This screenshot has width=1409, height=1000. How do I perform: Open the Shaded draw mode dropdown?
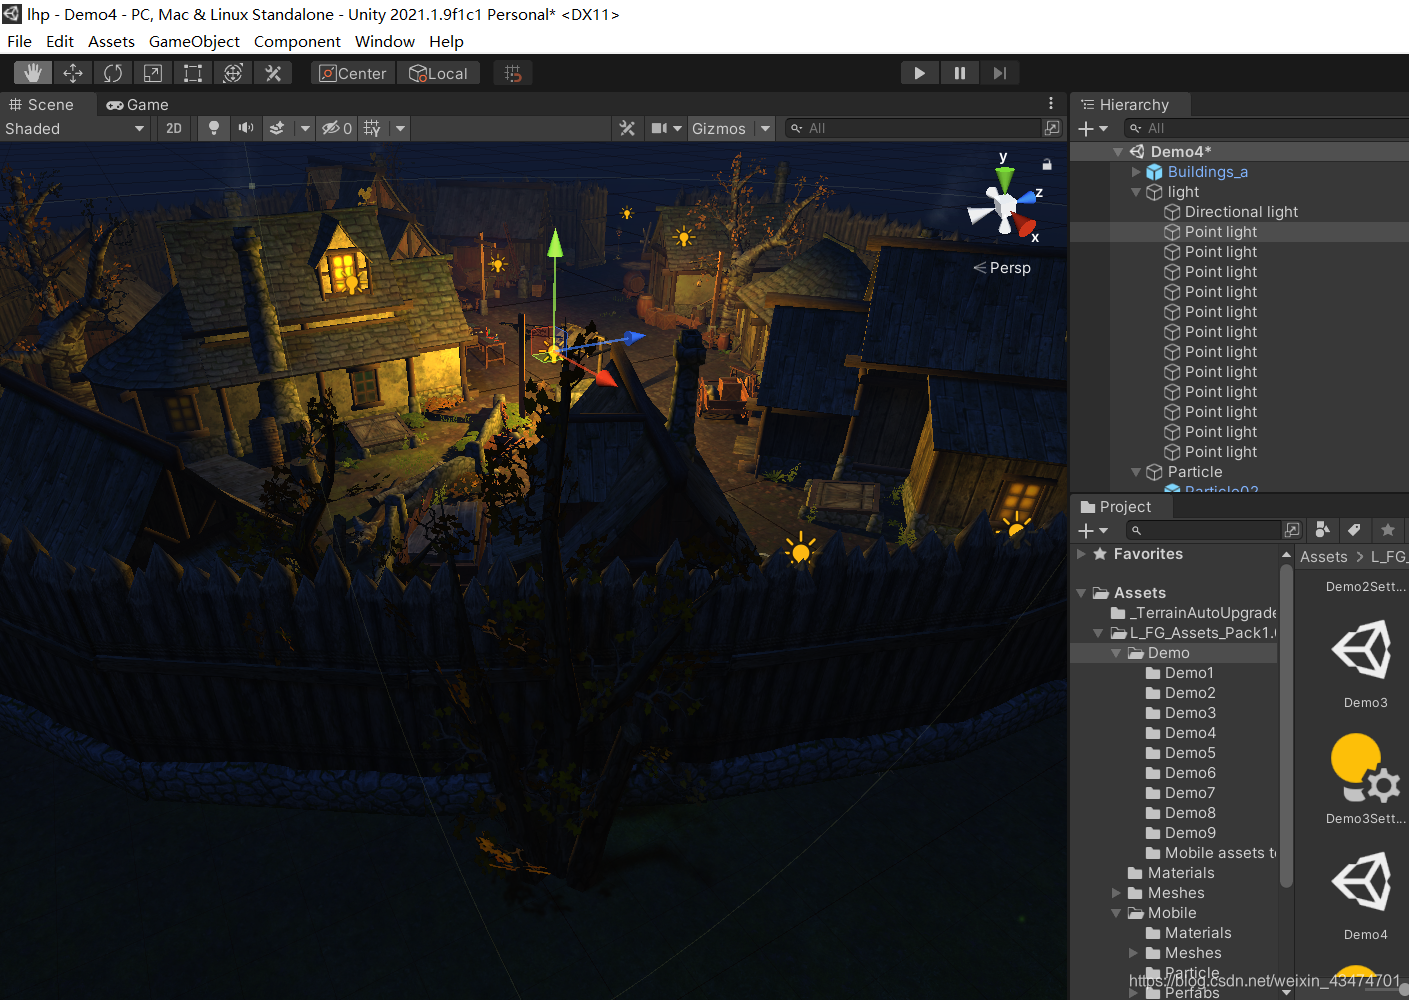coord(75,128)
